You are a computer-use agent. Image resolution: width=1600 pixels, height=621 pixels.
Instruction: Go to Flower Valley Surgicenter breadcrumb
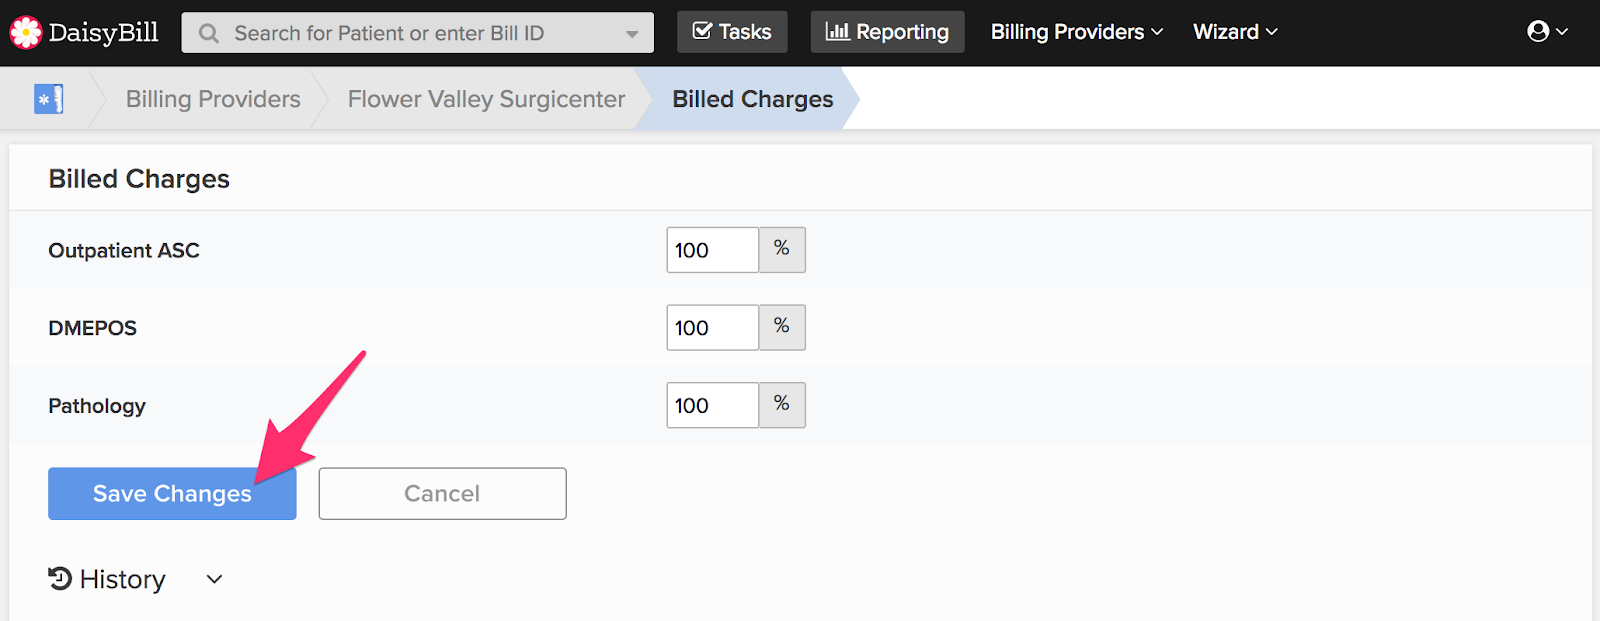click(486, 99)
